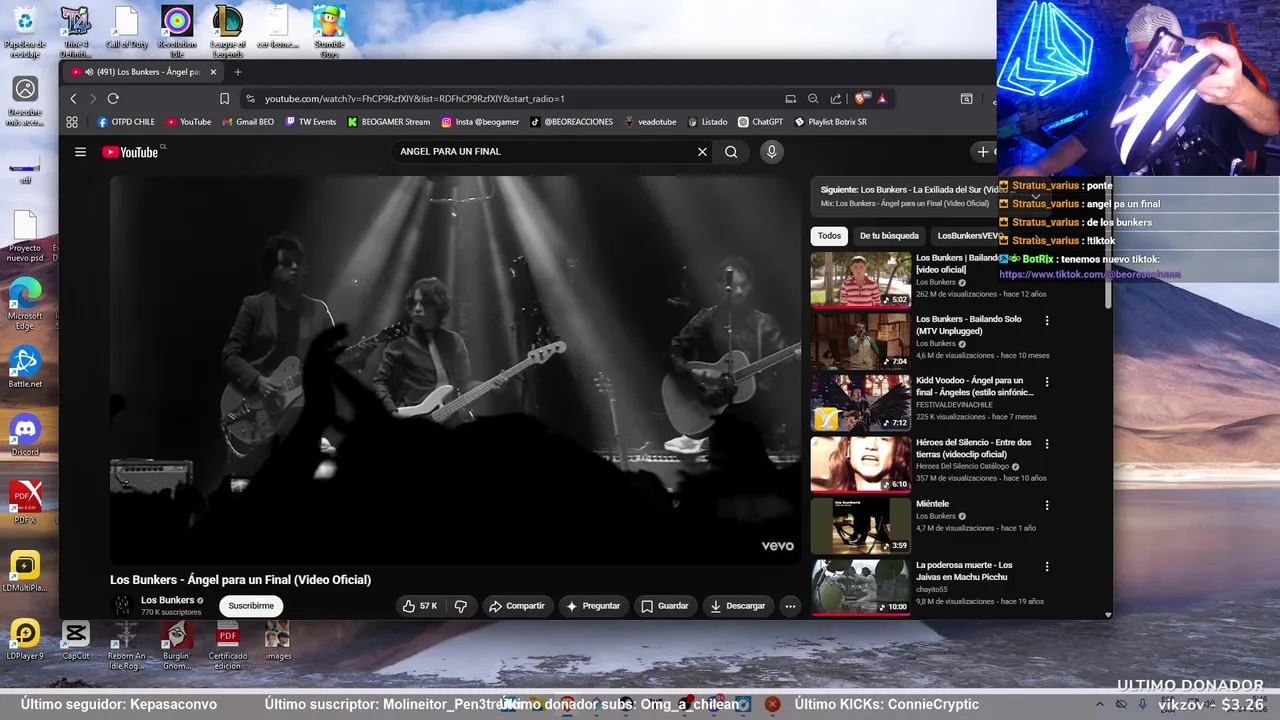Close the Los Bunkers browser tab
The image size is (1280, 720).
click(x=212, y=72)
